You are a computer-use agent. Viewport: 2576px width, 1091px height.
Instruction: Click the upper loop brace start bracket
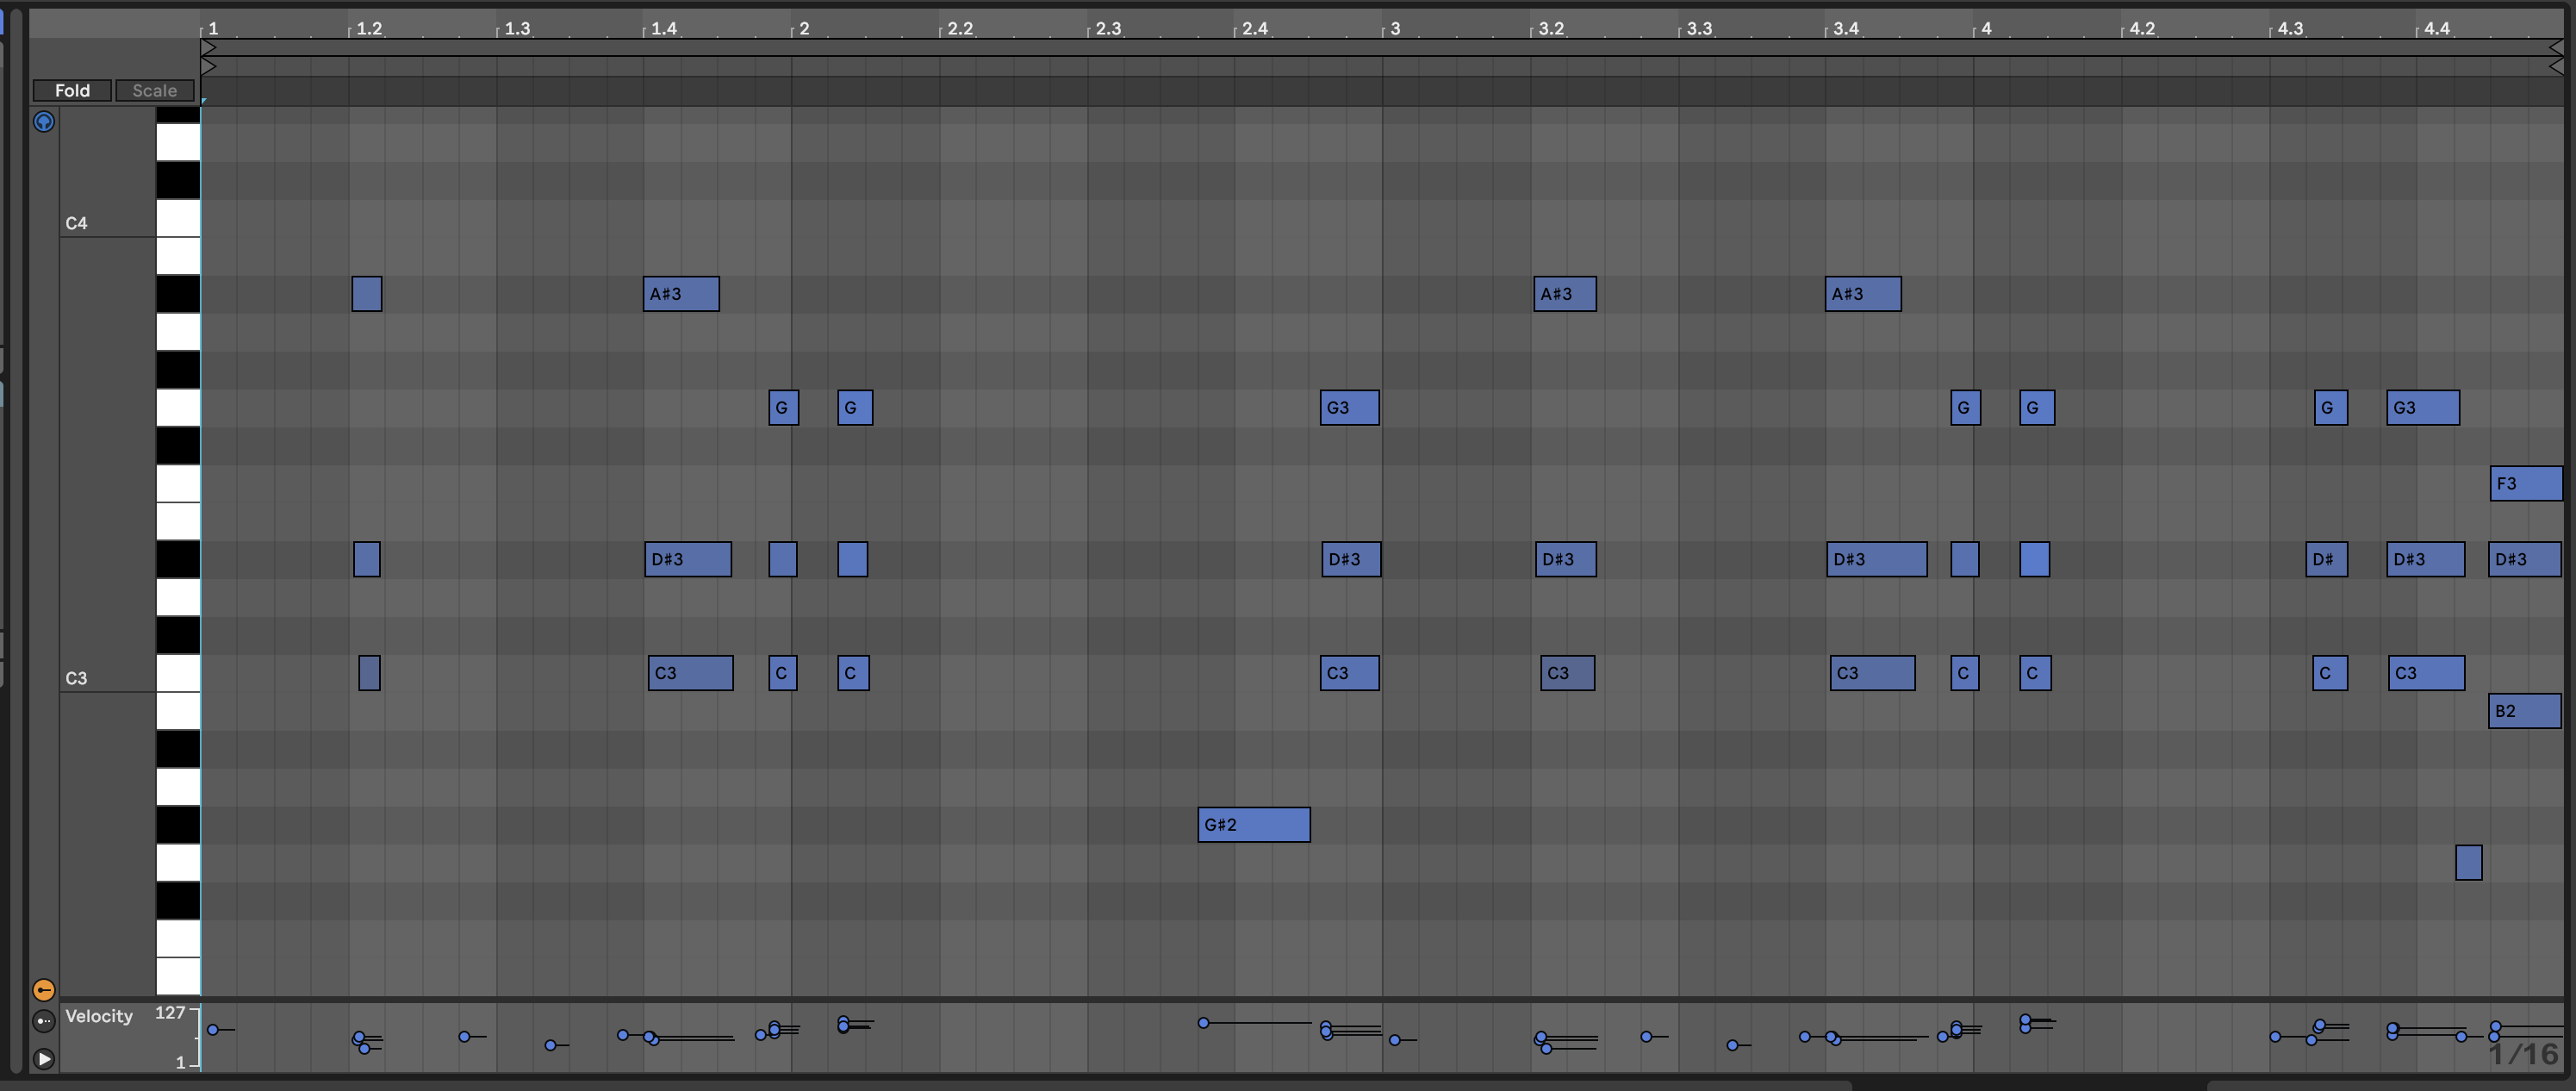[x=209, y=47]
